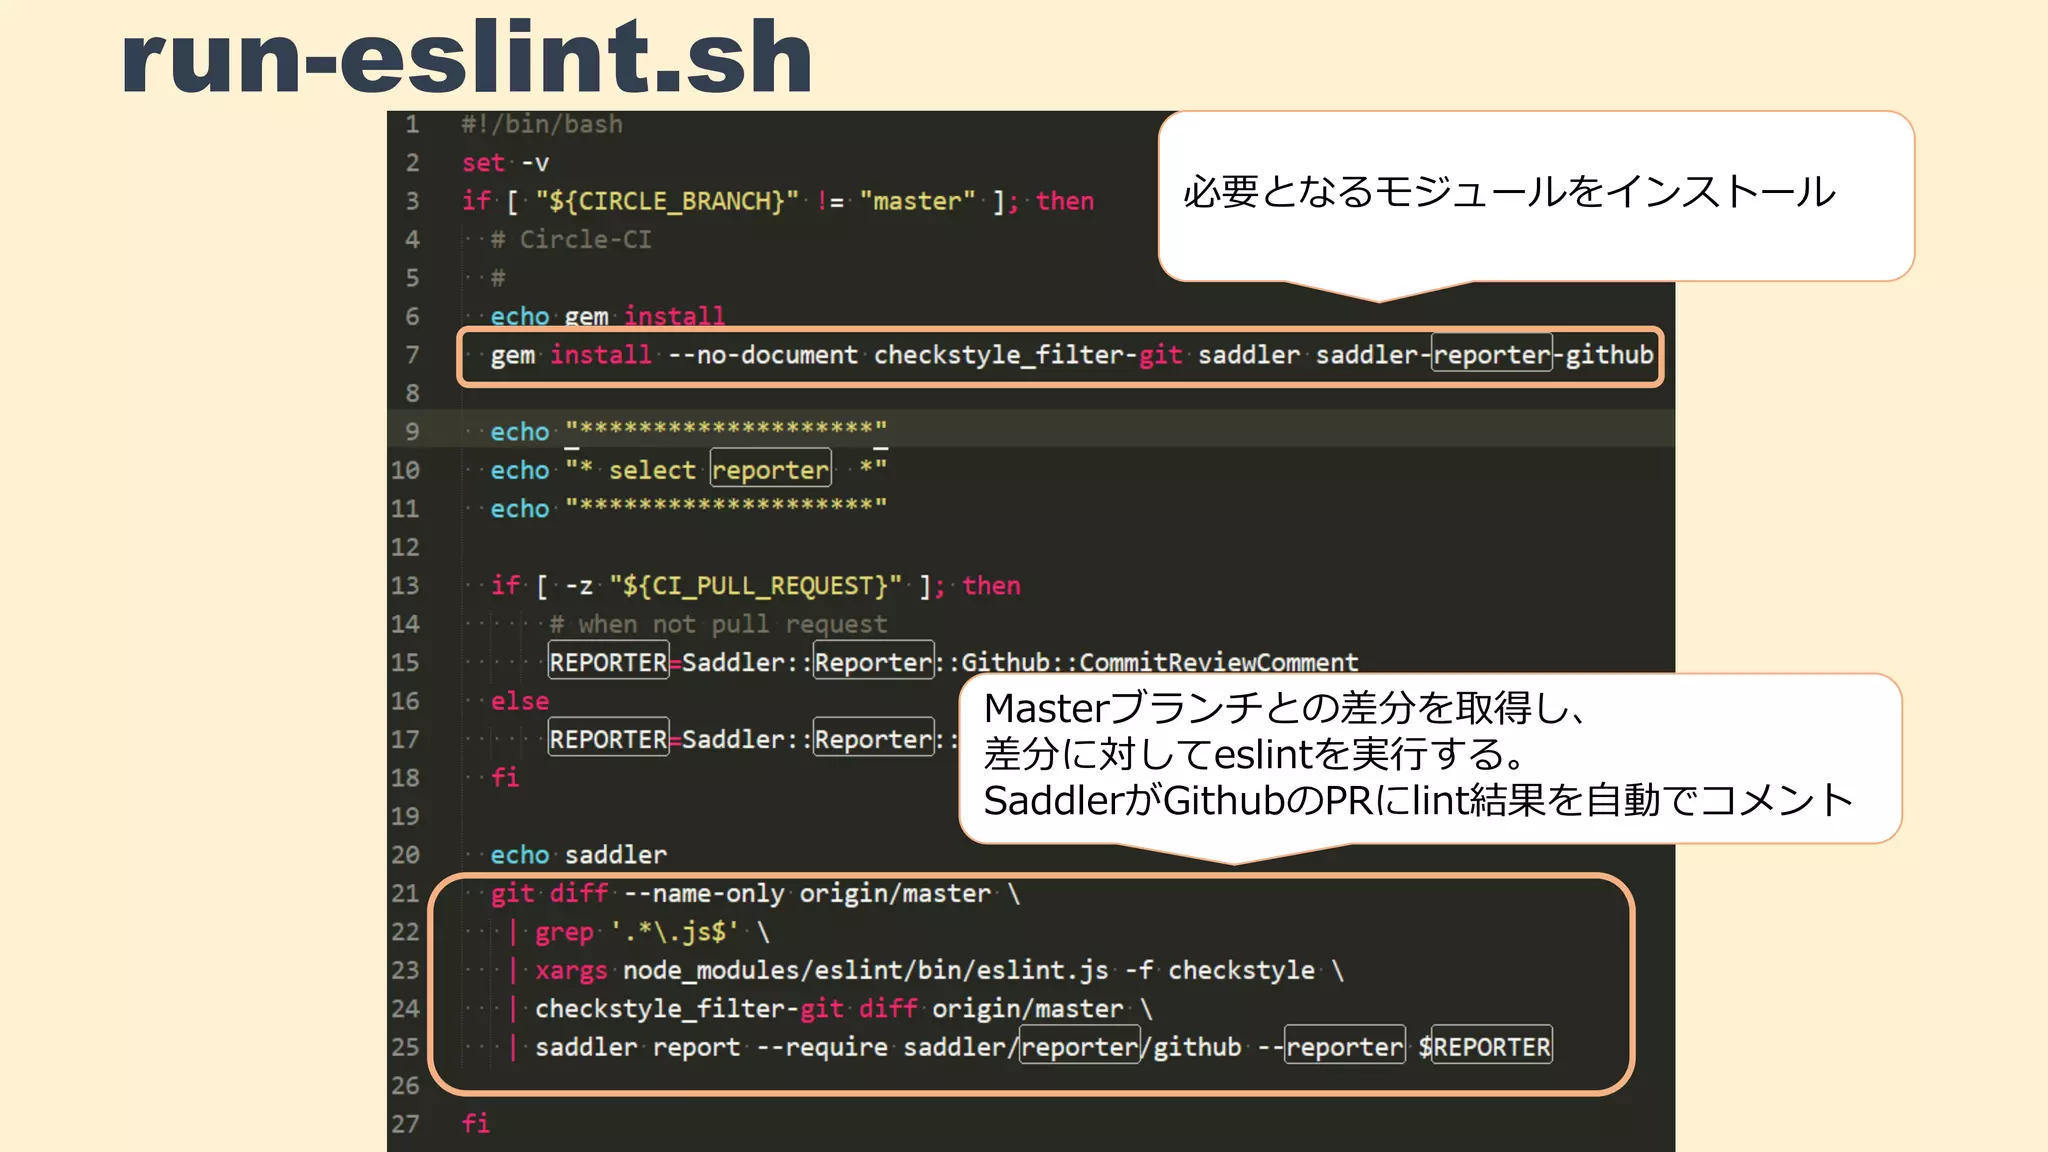Click line number 21 in the gutter
The width and height of the screenshot is (2048, 1152).
point(405,893)
